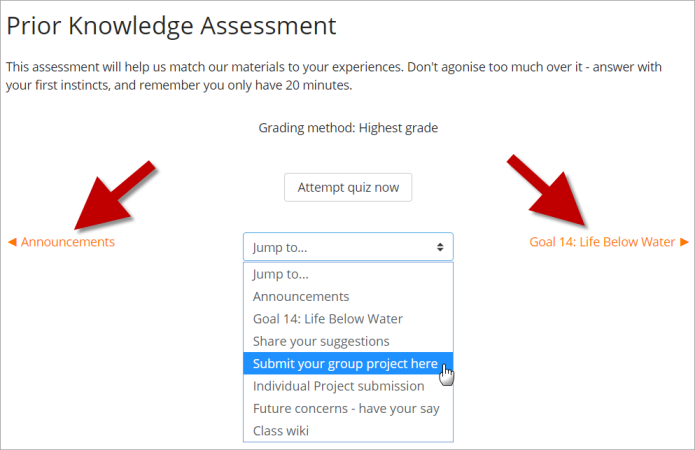Click the Prior Knowledge Assessment heading
This screenshot has height=450, width=695.
click(x=171, y=25)
